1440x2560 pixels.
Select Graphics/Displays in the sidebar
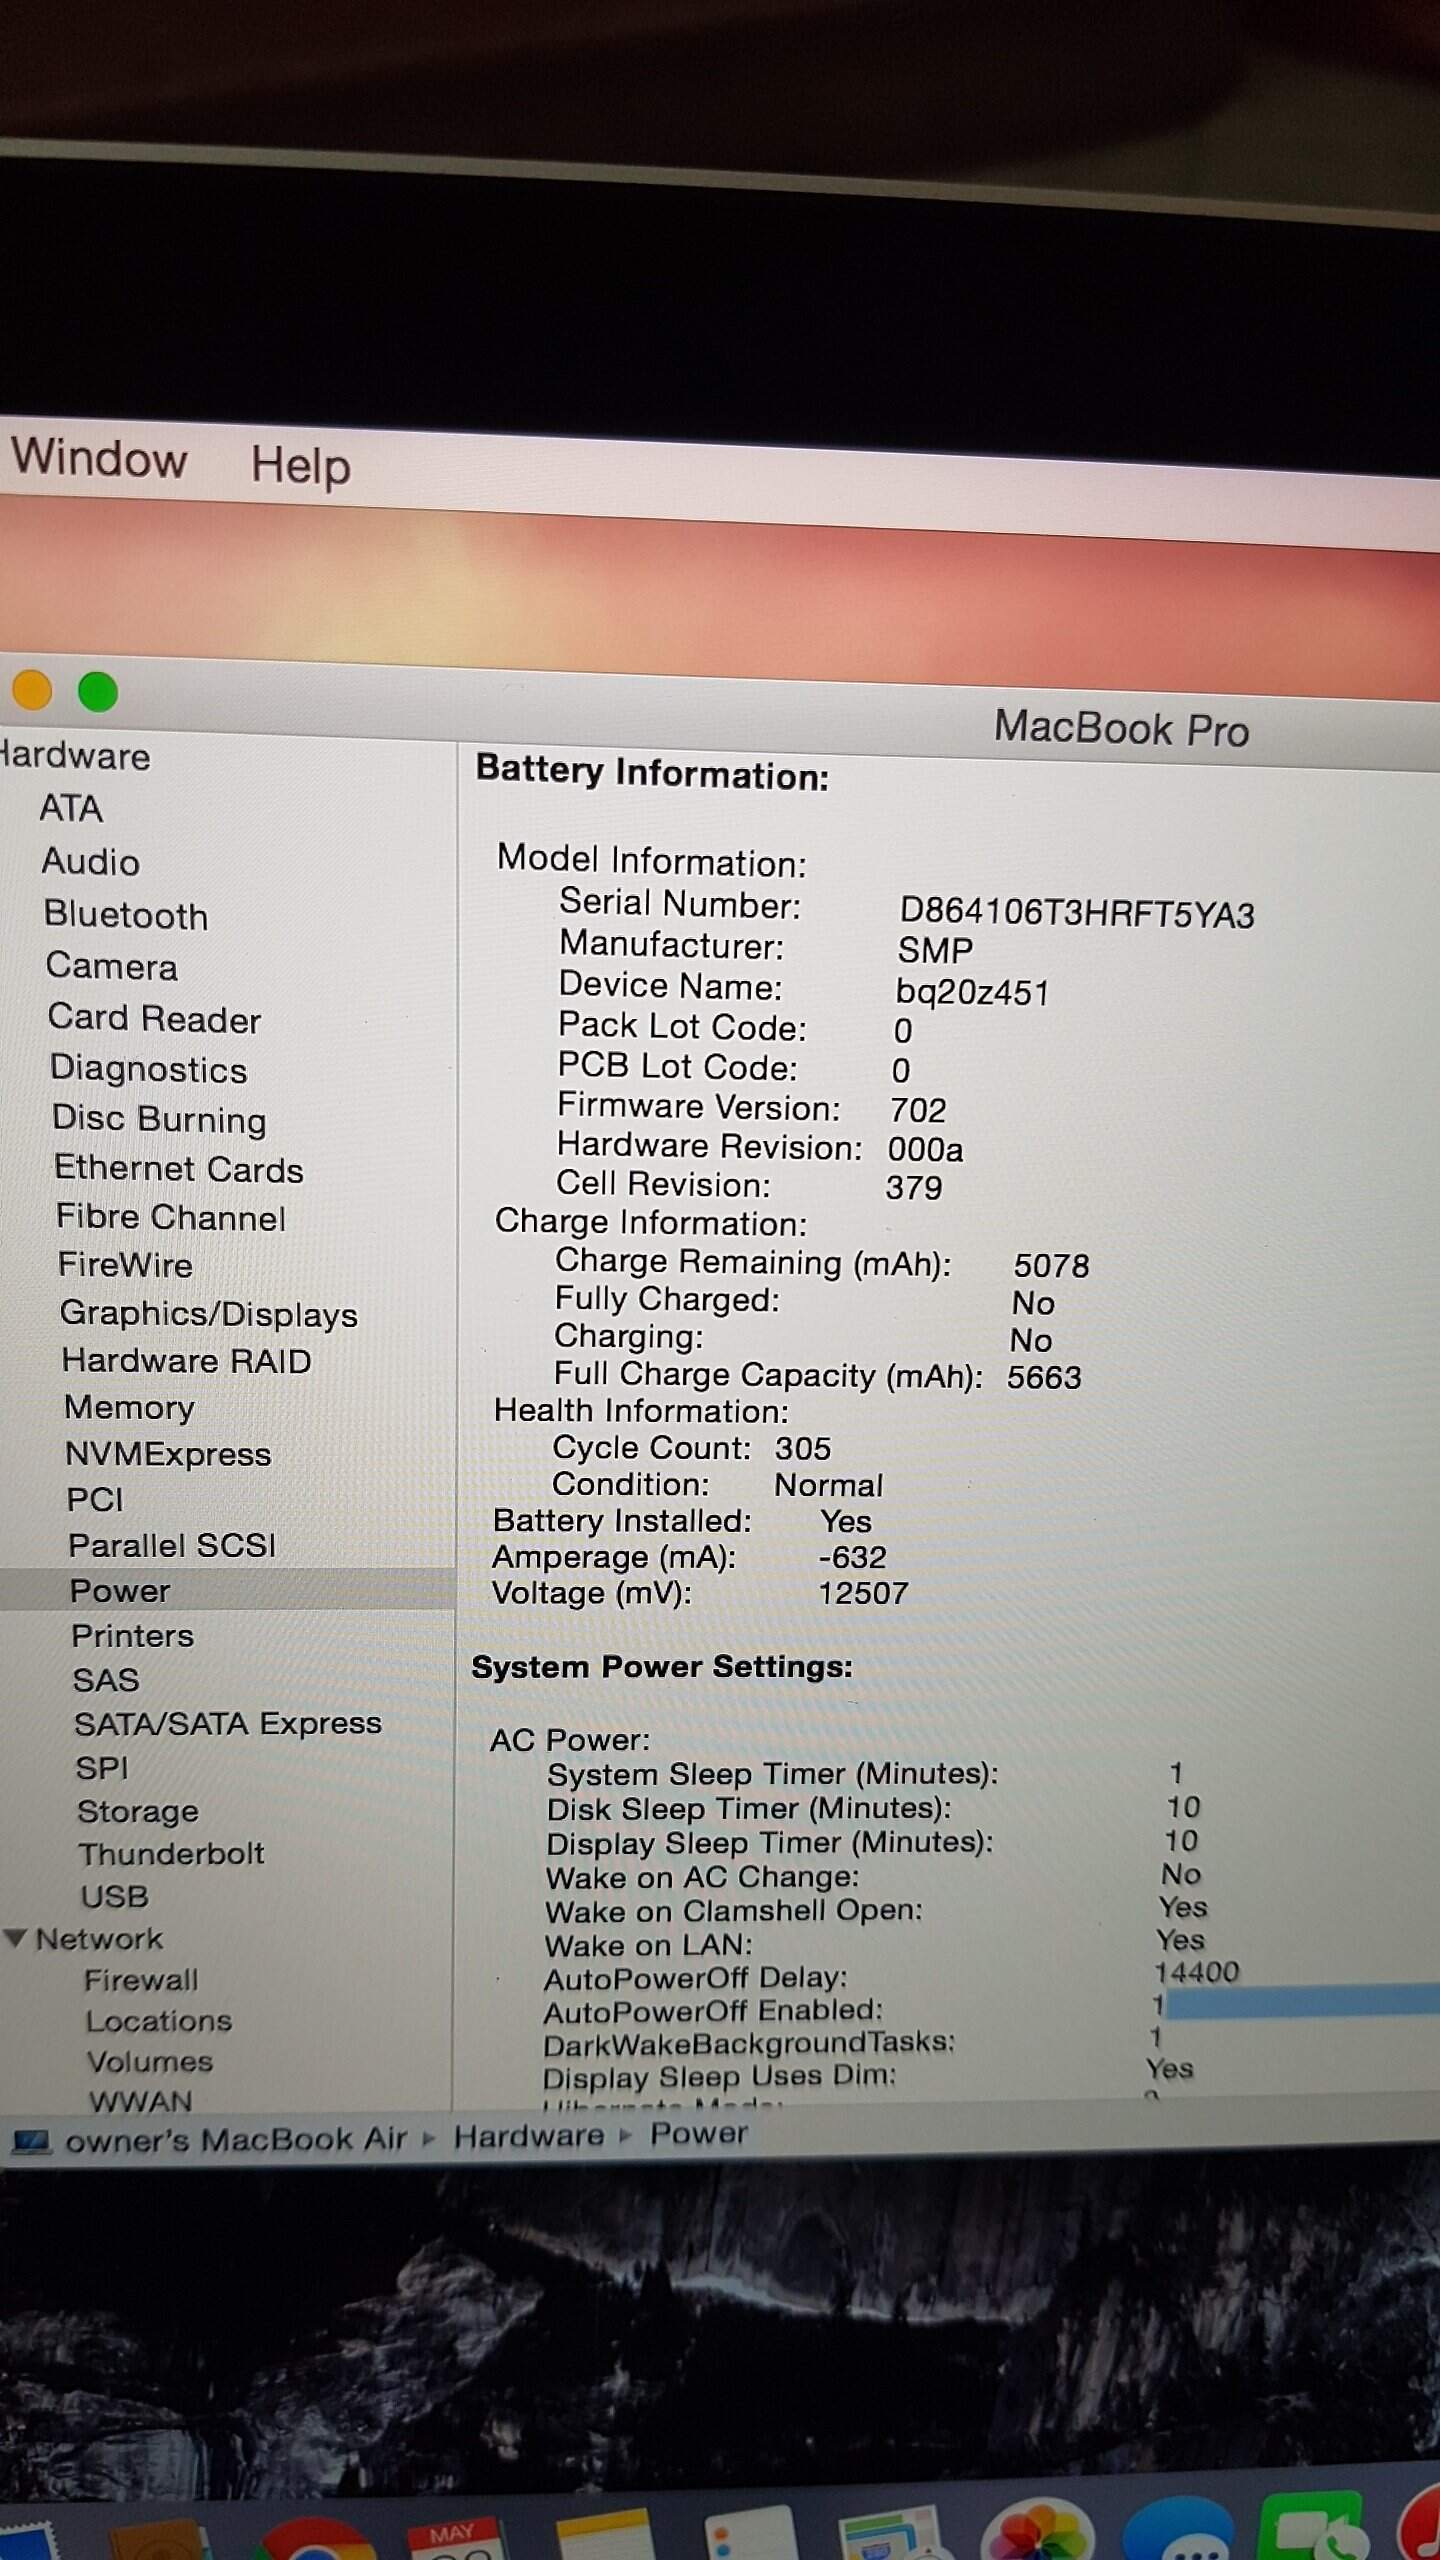208,1313
